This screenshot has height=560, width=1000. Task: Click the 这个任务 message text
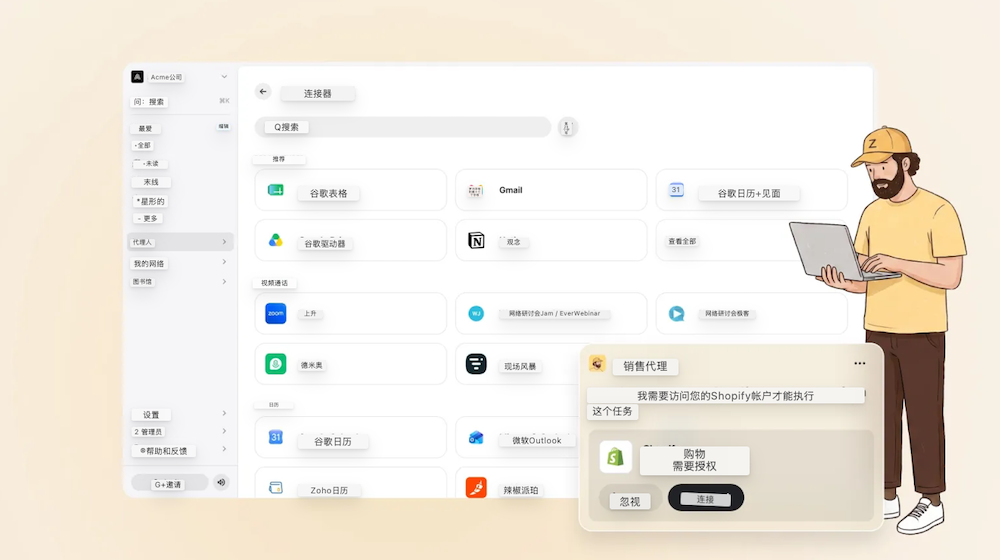[612, 411]
